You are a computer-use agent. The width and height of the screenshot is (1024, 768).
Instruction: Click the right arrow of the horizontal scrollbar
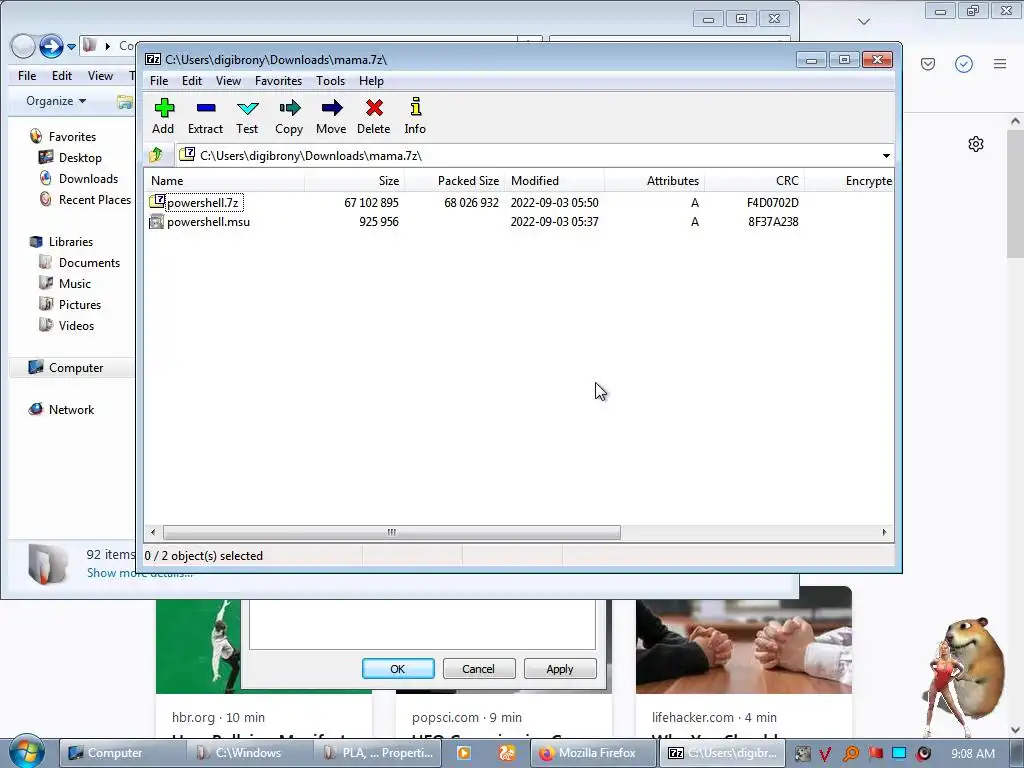[x=884, y=532]
